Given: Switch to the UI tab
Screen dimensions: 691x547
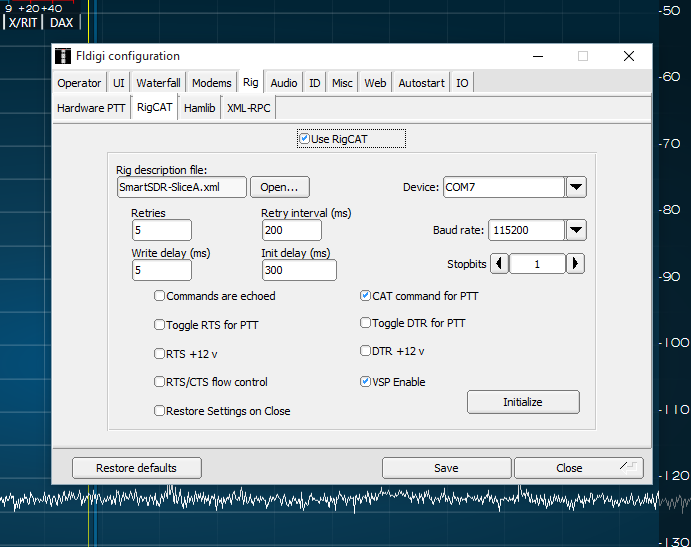Looking at the screenshot, I should click(119, 83).
